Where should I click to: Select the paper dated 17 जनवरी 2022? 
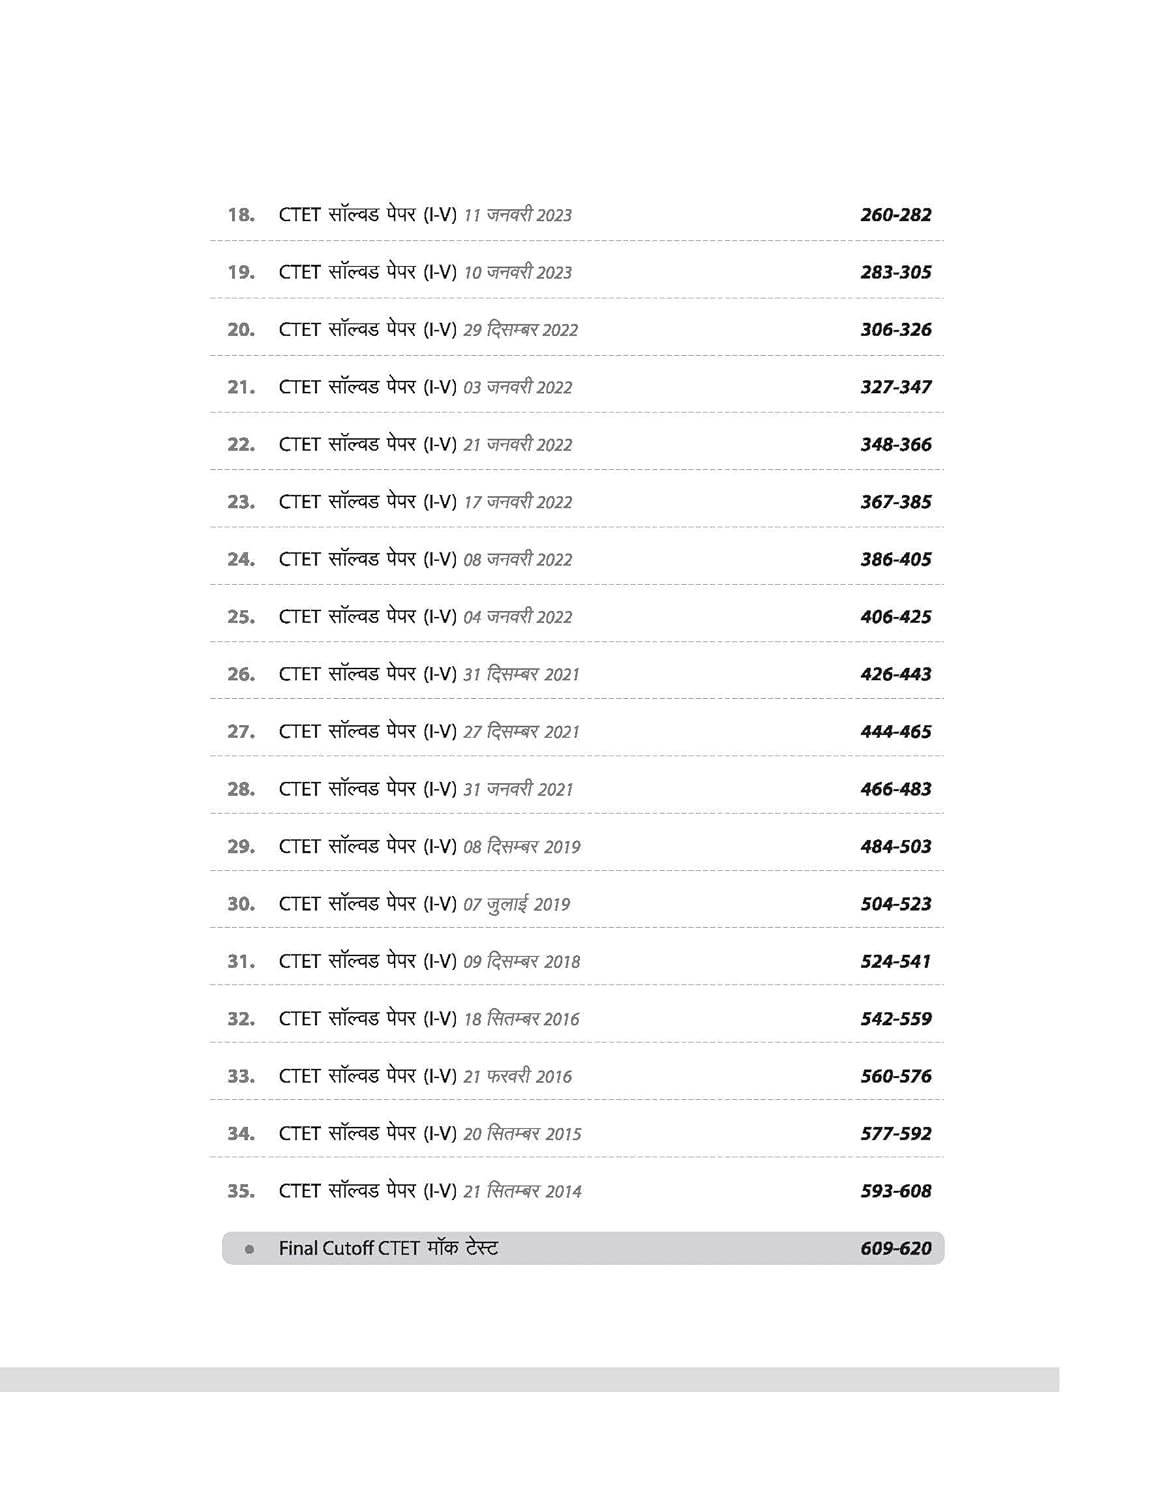[577, 501]
